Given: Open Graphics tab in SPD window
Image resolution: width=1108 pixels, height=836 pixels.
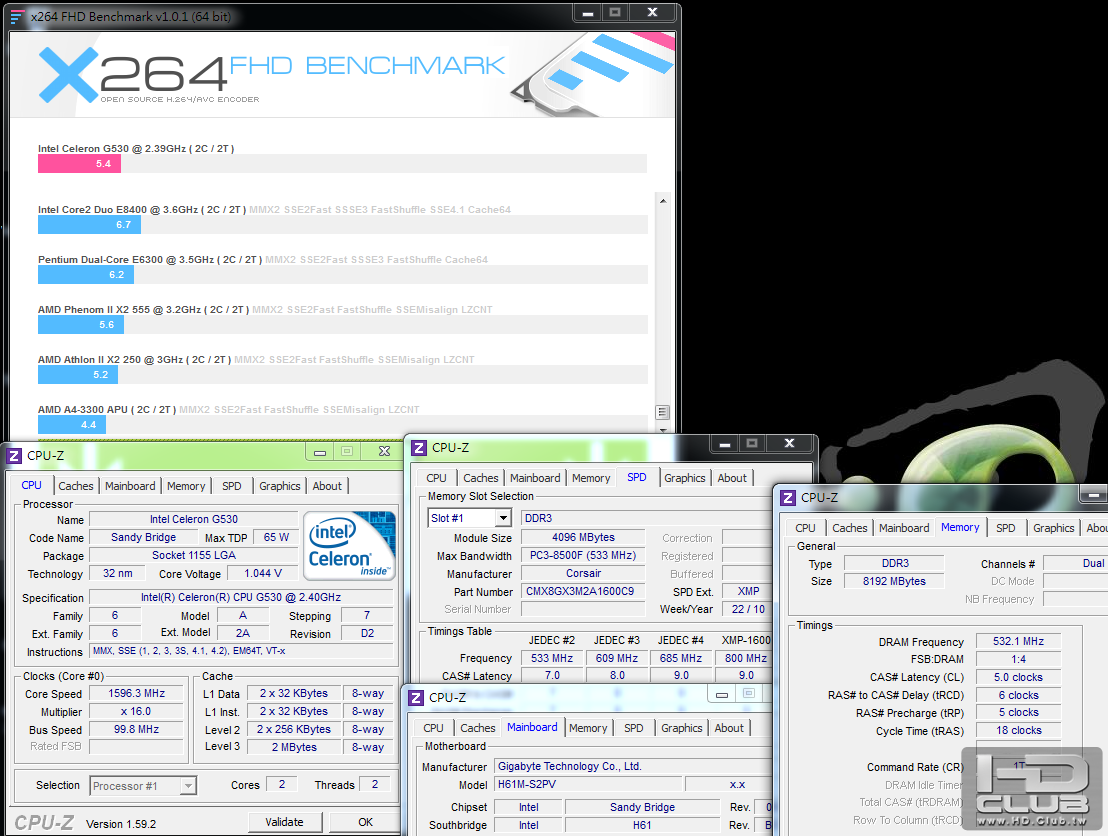Looking at the screenshot, I should 685,478.
